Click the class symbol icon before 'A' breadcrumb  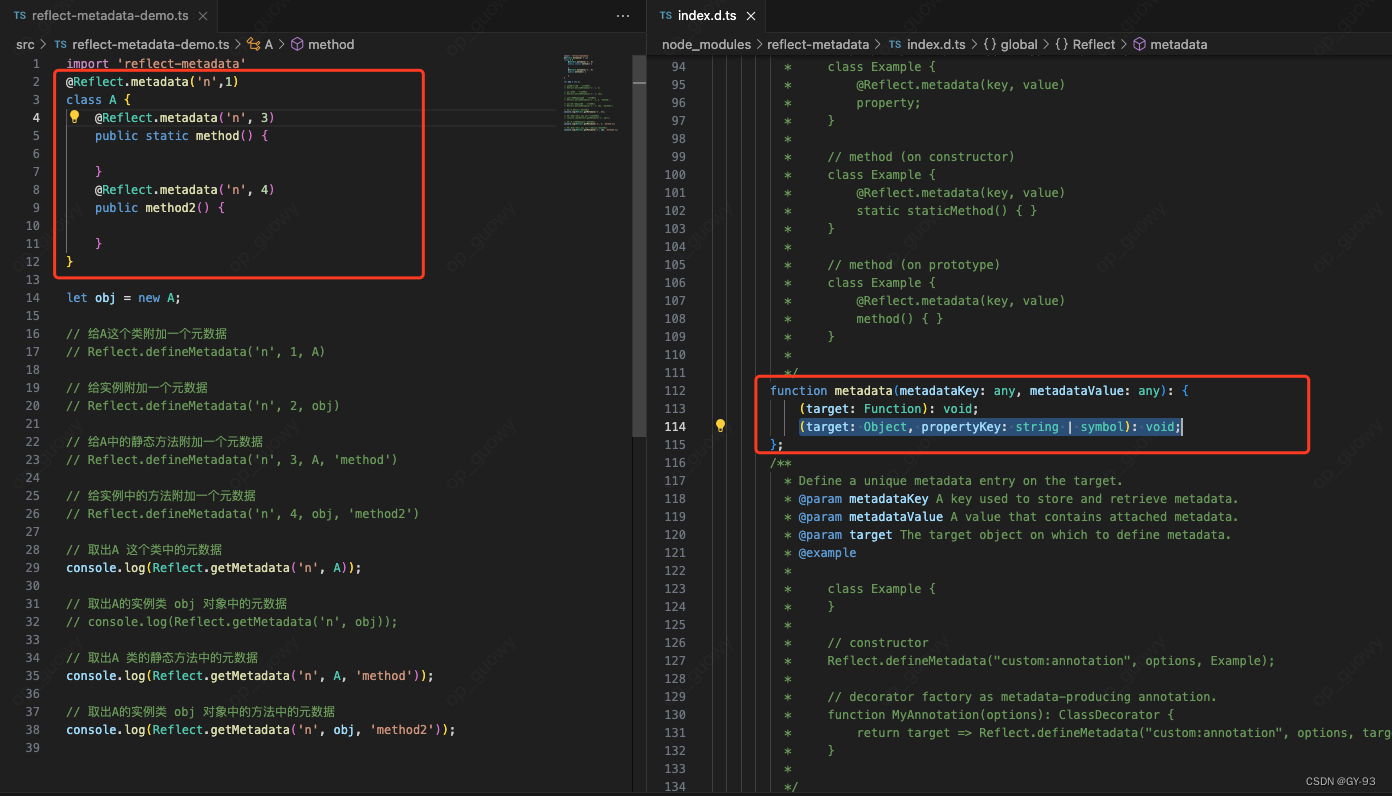pyautogui.click(x=253, y=44)
